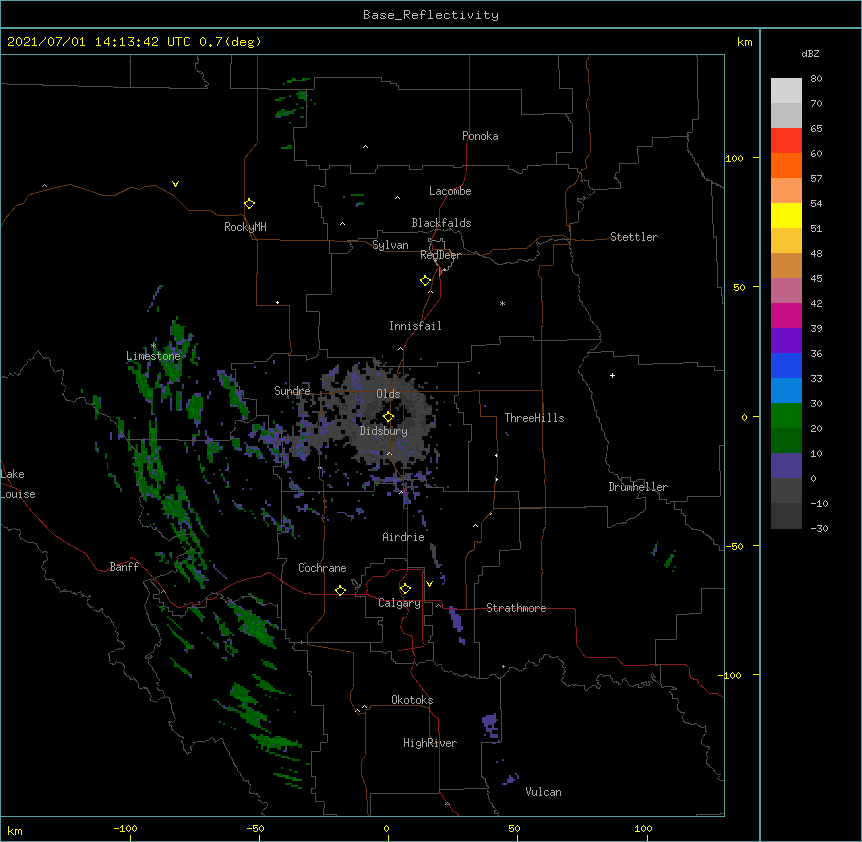
Task: Pick the dark orange swatch near 60 dBZ
Action: 786,166
